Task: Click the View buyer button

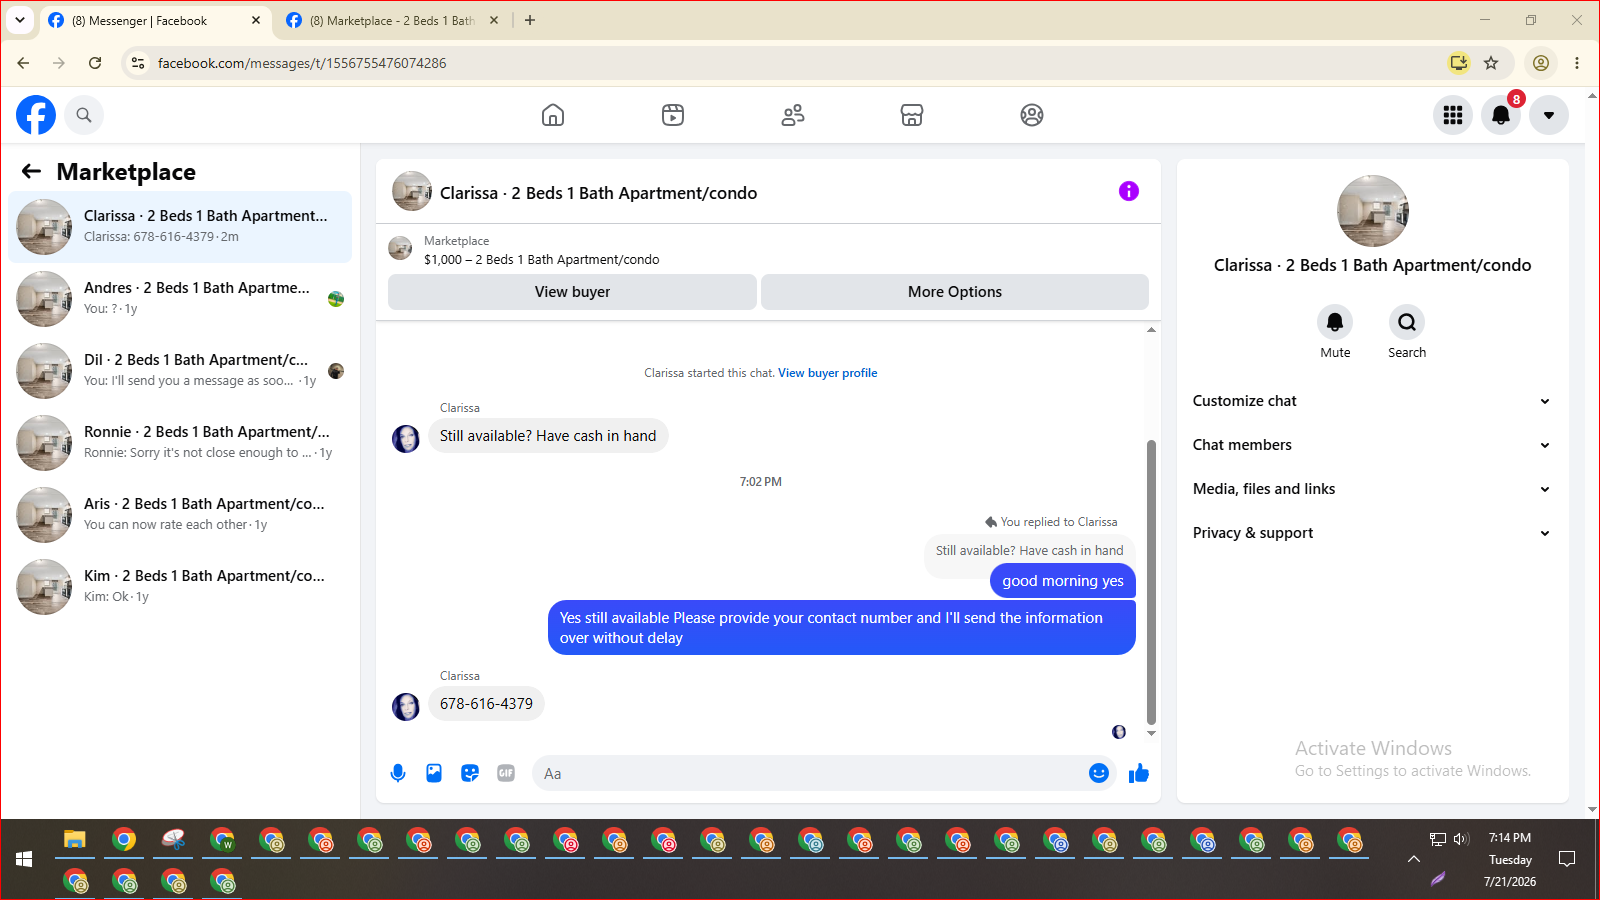Action: (x=572, y=292)
